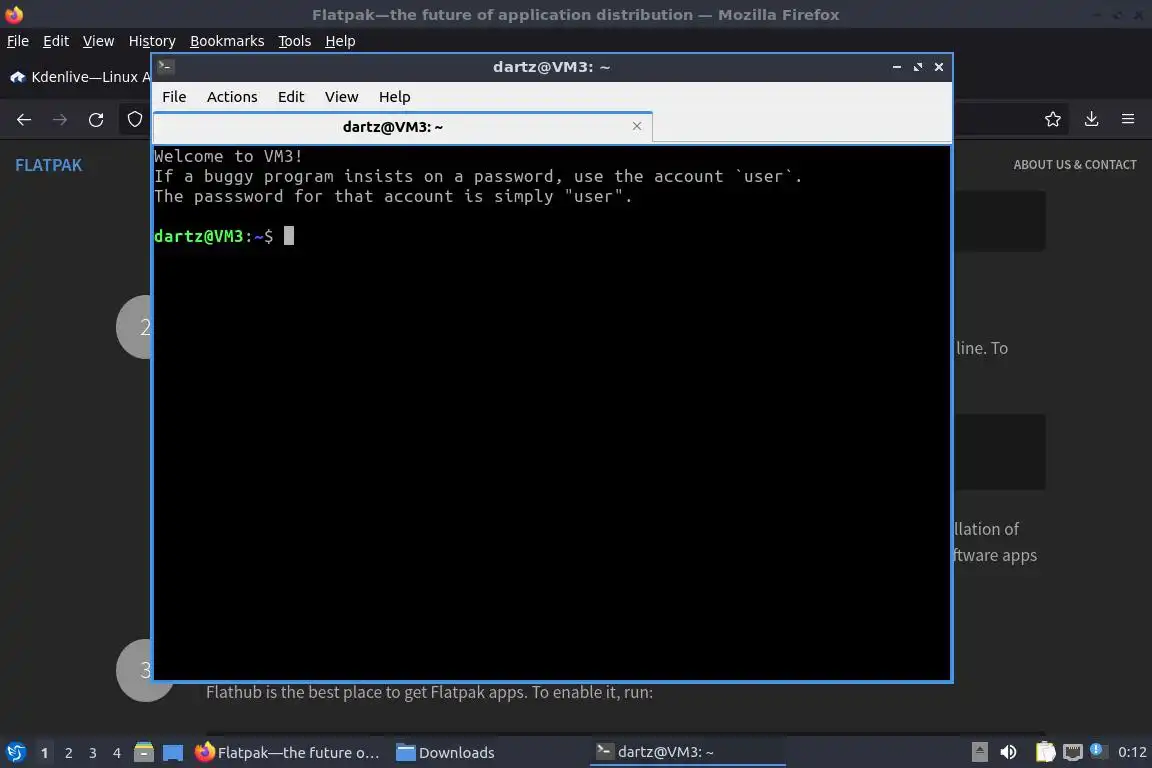
Task: Open Firefox Bookmarks menu
Action: (x=227, y=41)
